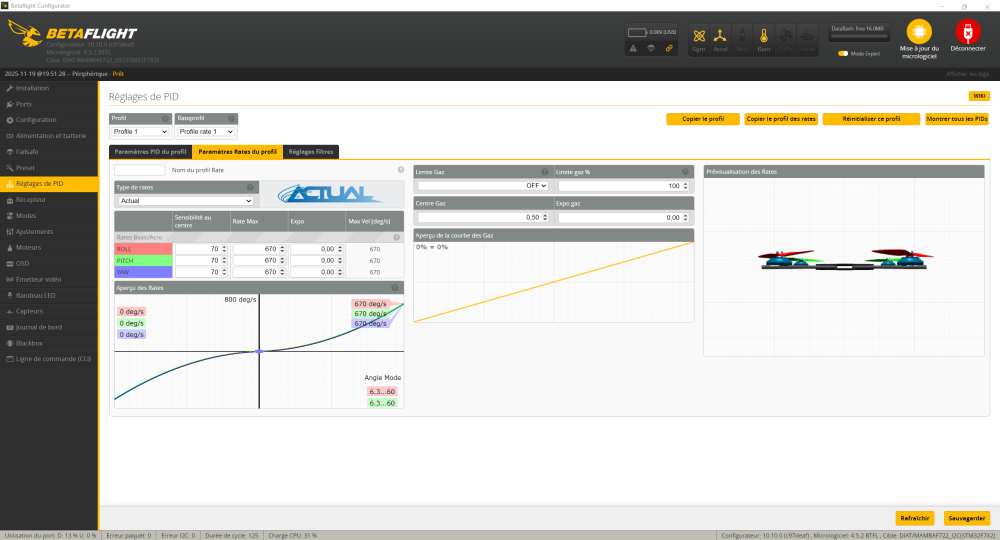
Task: Switch to Réglages filtres tab
Action: click(310, 152)
